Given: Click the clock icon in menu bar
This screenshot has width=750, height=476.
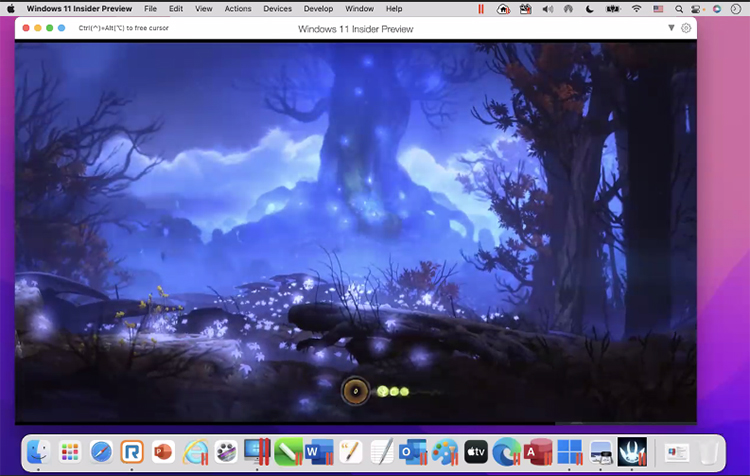Looking at the screenshot, I should 736,9.
